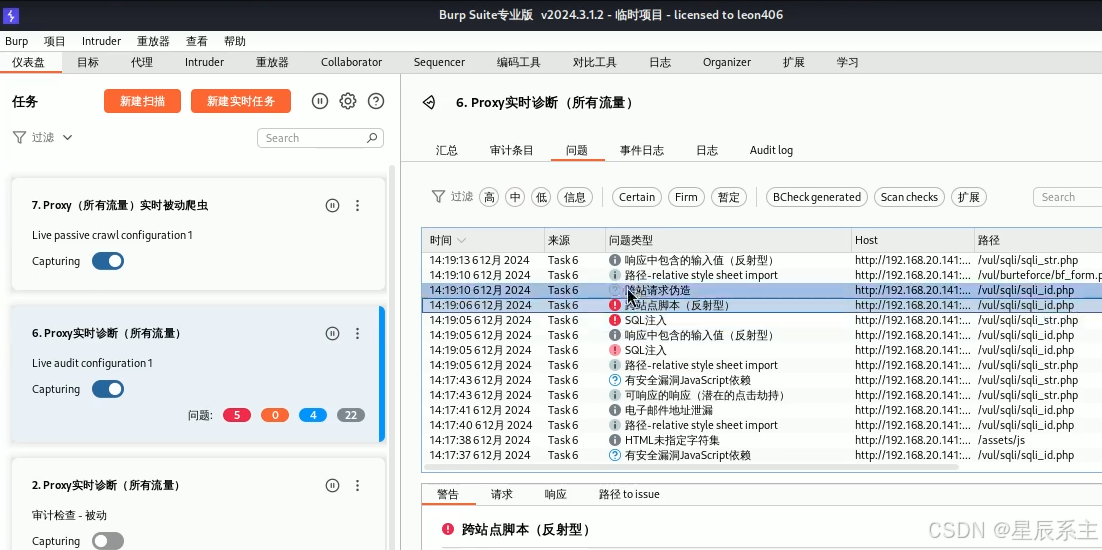Select the 跨站请求伪造 issue row
This screenshot has height=550, width=1102.
pyautogui.click(x=762, y=290)
